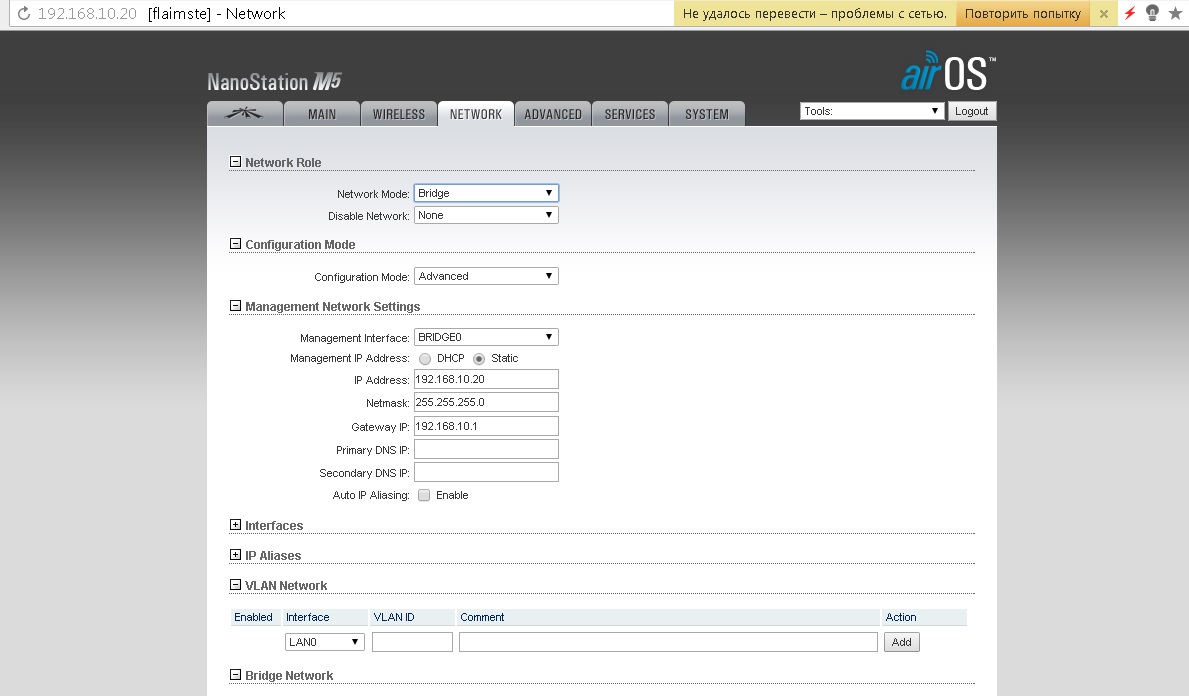The width and height of the screenshot is (1189, 696).
Task: Click the bookmark star icon
Action: click(1176, 14)
